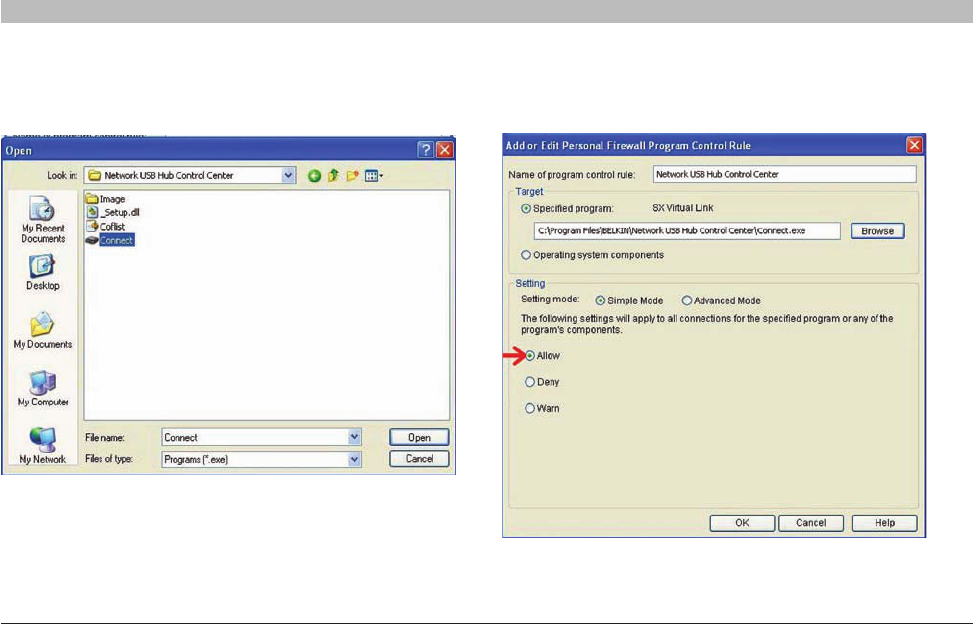Click Cancel in the Open dialog

[419, 458]
